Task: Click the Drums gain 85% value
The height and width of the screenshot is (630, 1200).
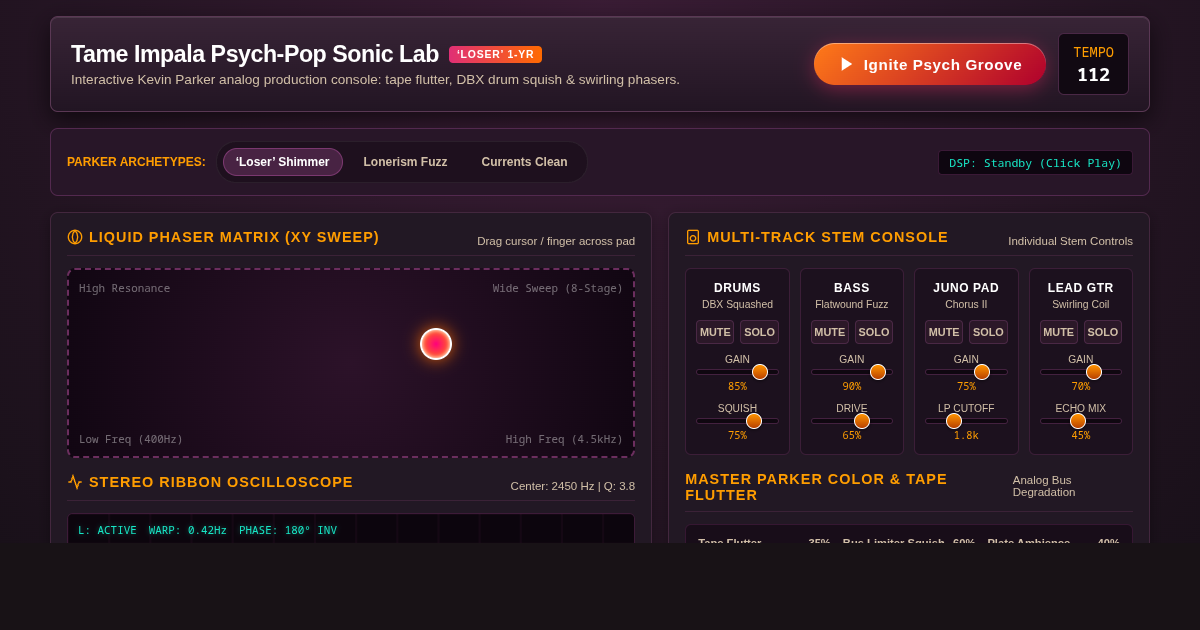Action: 737,387
